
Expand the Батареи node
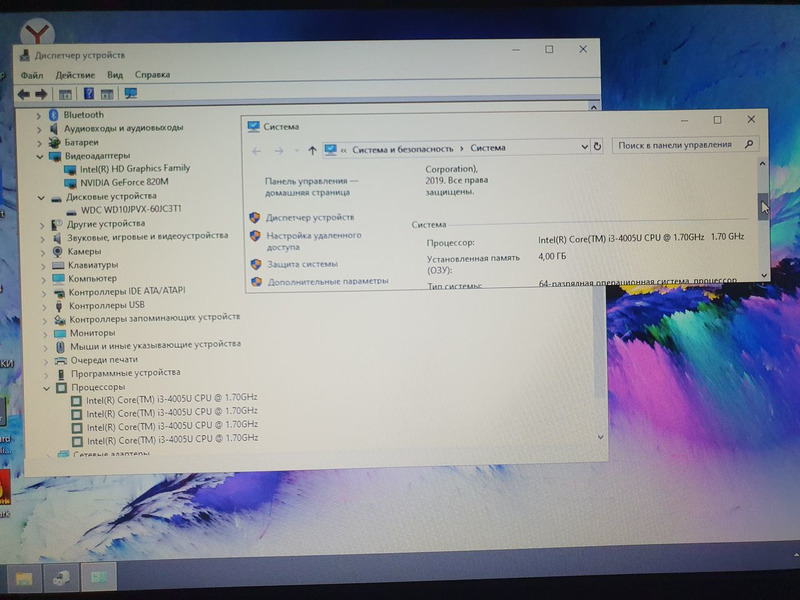[x=40, y=143]
